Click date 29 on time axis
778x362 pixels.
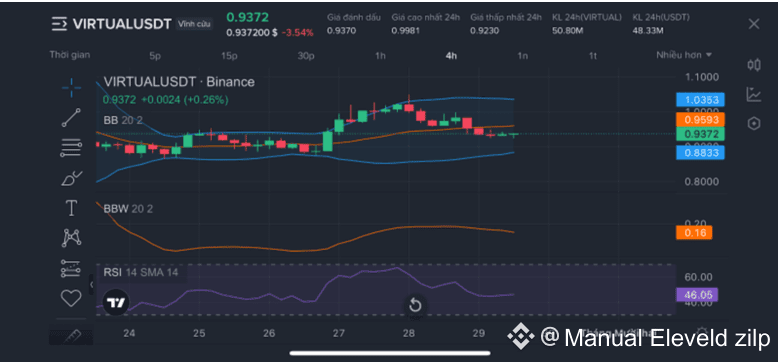(x=478, y=333)
